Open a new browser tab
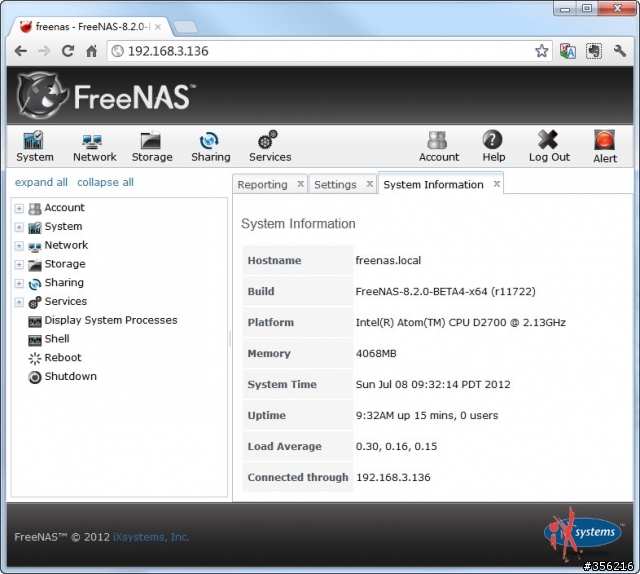Viewport: 640px width, 574px height. 185,28
